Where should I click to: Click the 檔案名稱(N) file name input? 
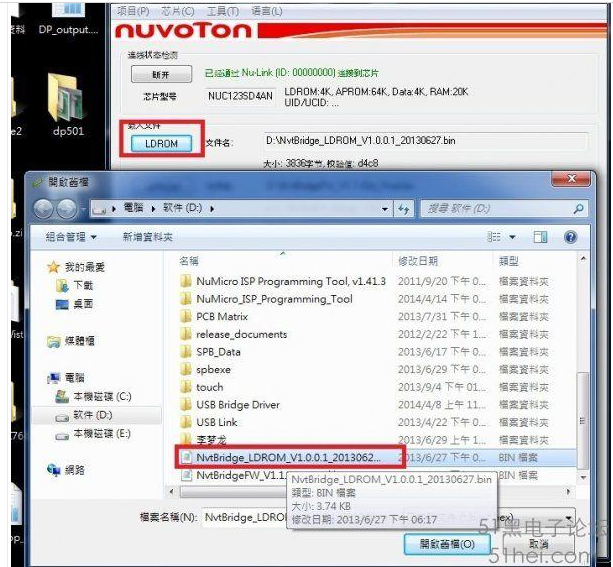(245, 517)
